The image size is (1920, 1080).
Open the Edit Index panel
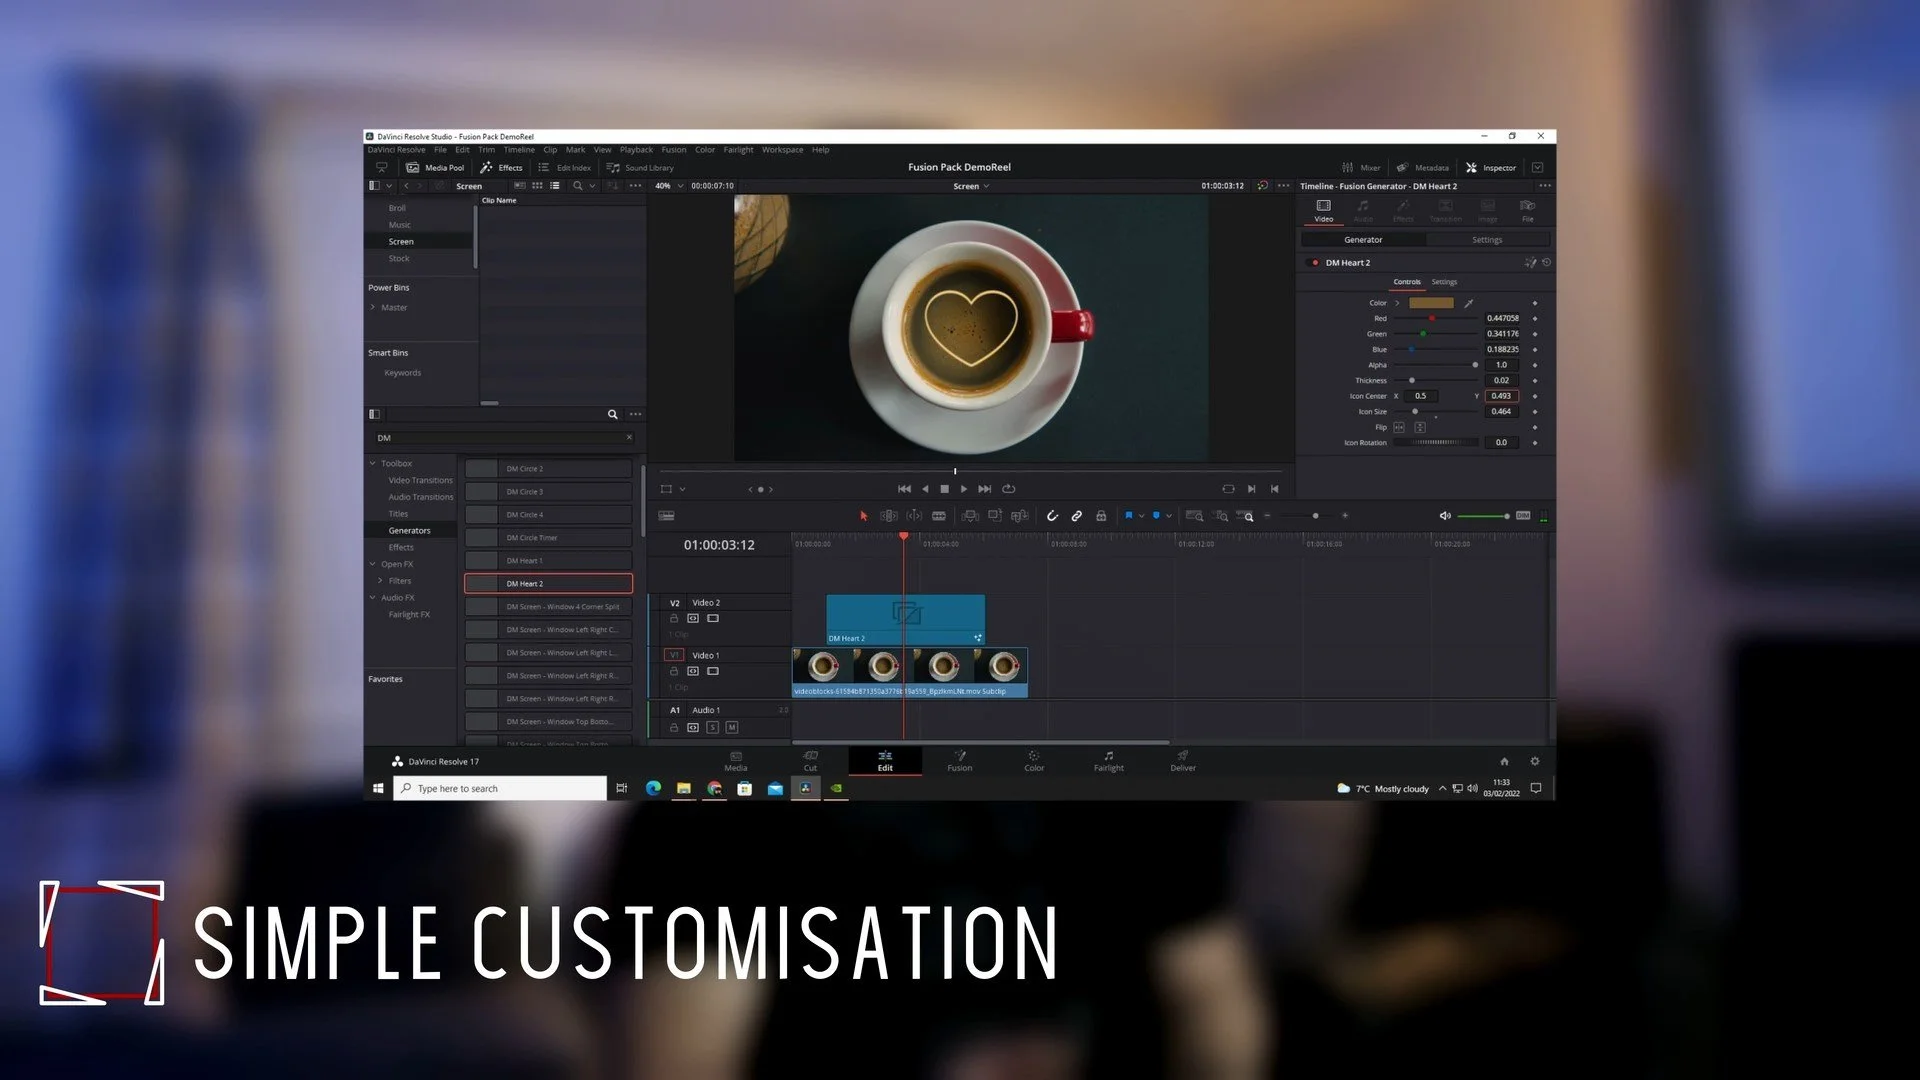pos(565,168)
